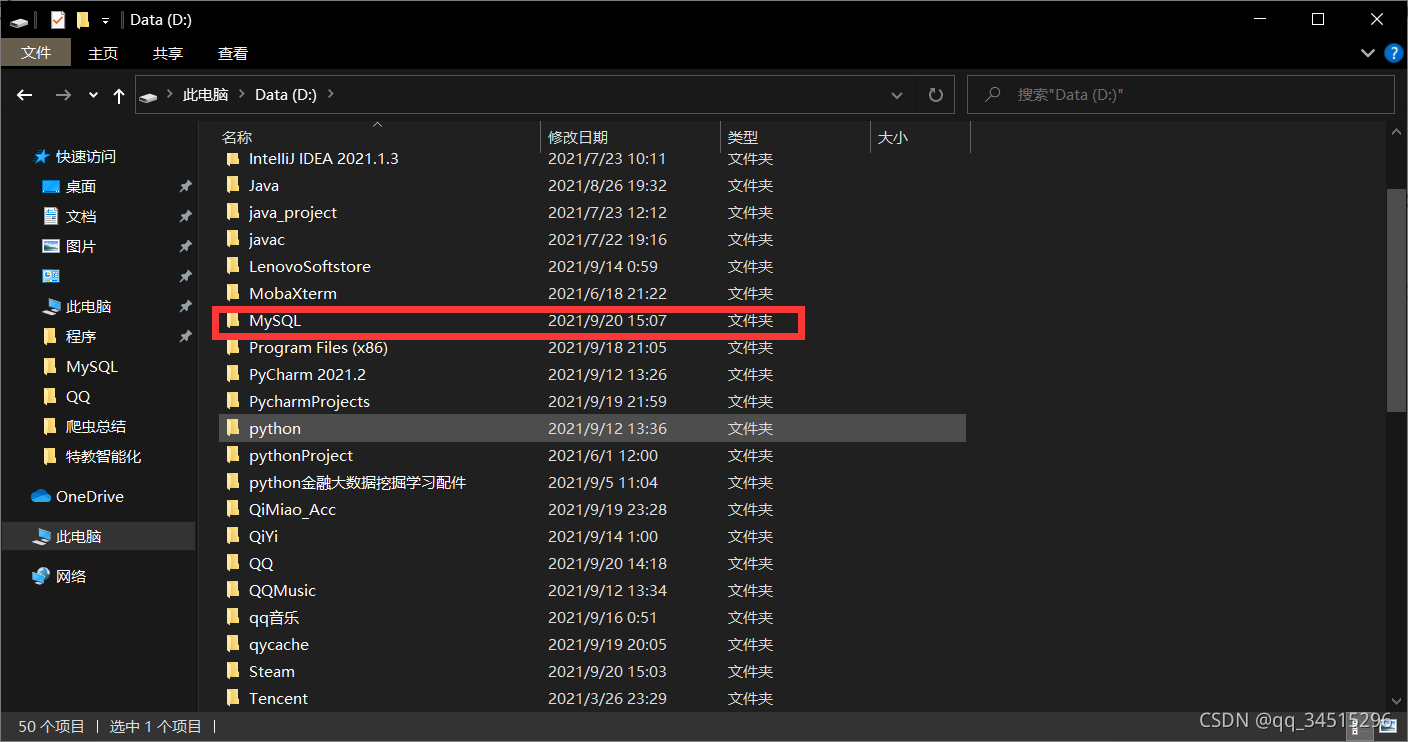Click the New Folder icon in title bar
This screenshot has width=1408, height=742.
click(x=83, y=20)
